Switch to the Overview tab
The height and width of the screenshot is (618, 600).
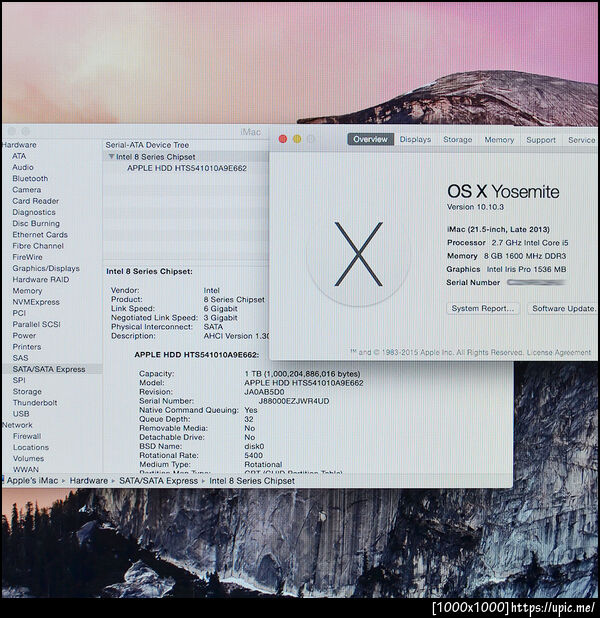point(370,139)
